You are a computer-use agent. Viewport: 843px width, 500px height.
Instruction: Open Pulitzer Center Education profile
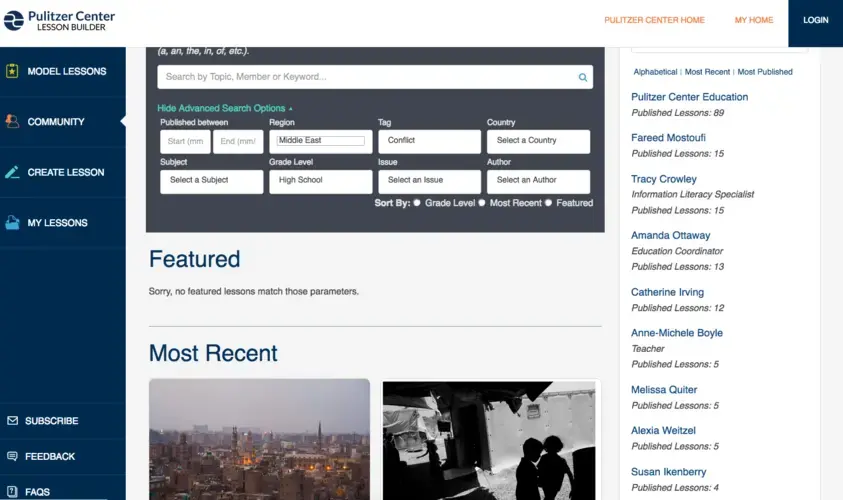point(689,97)
